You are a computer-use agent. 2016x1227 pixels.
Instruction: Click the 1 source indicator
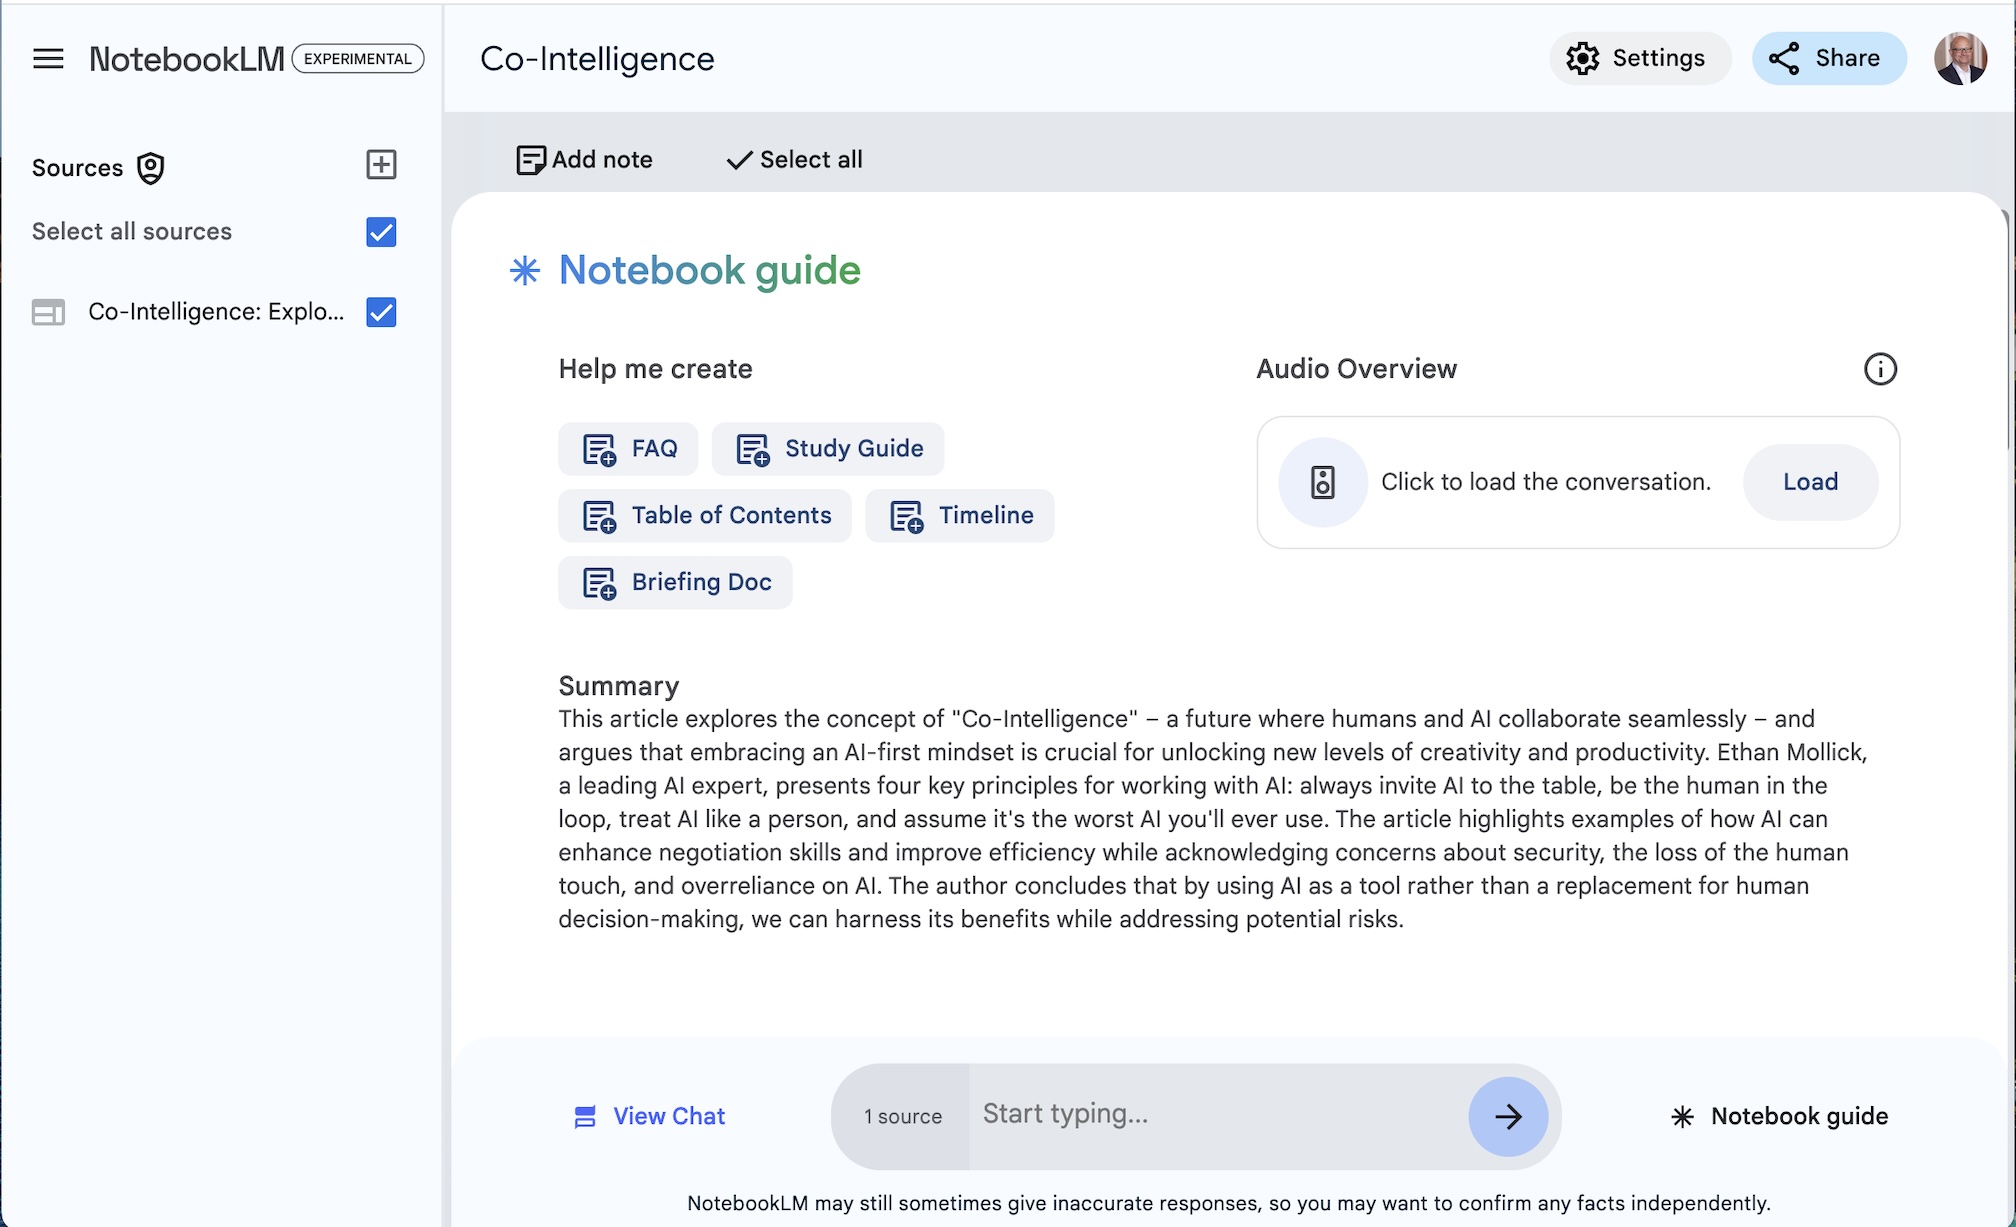(x=902, y=1117)
